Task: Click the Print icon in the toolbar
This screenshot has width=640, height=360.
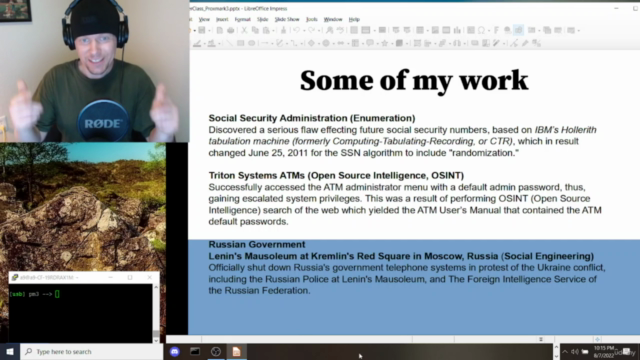Action: 231,30
